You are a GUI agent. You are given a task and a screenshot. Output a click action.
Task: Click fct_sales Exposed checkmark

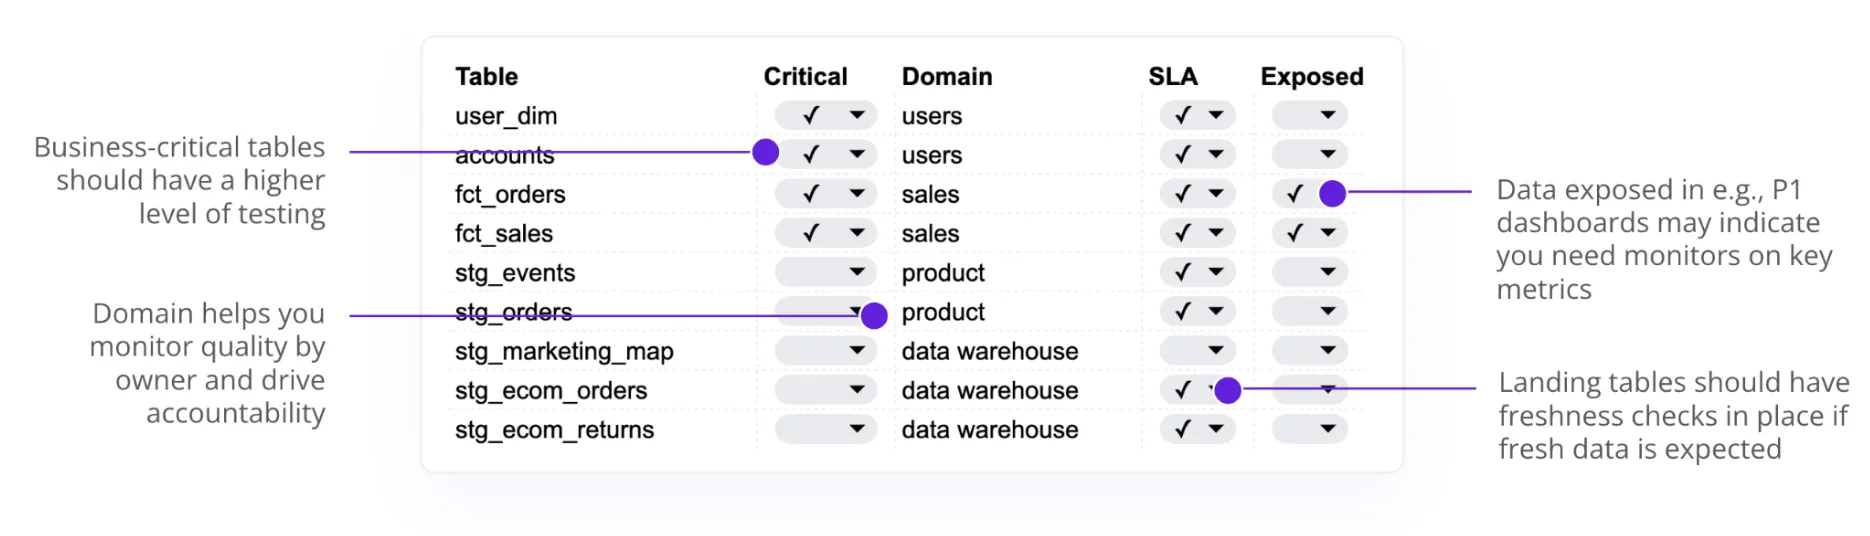1295,233
